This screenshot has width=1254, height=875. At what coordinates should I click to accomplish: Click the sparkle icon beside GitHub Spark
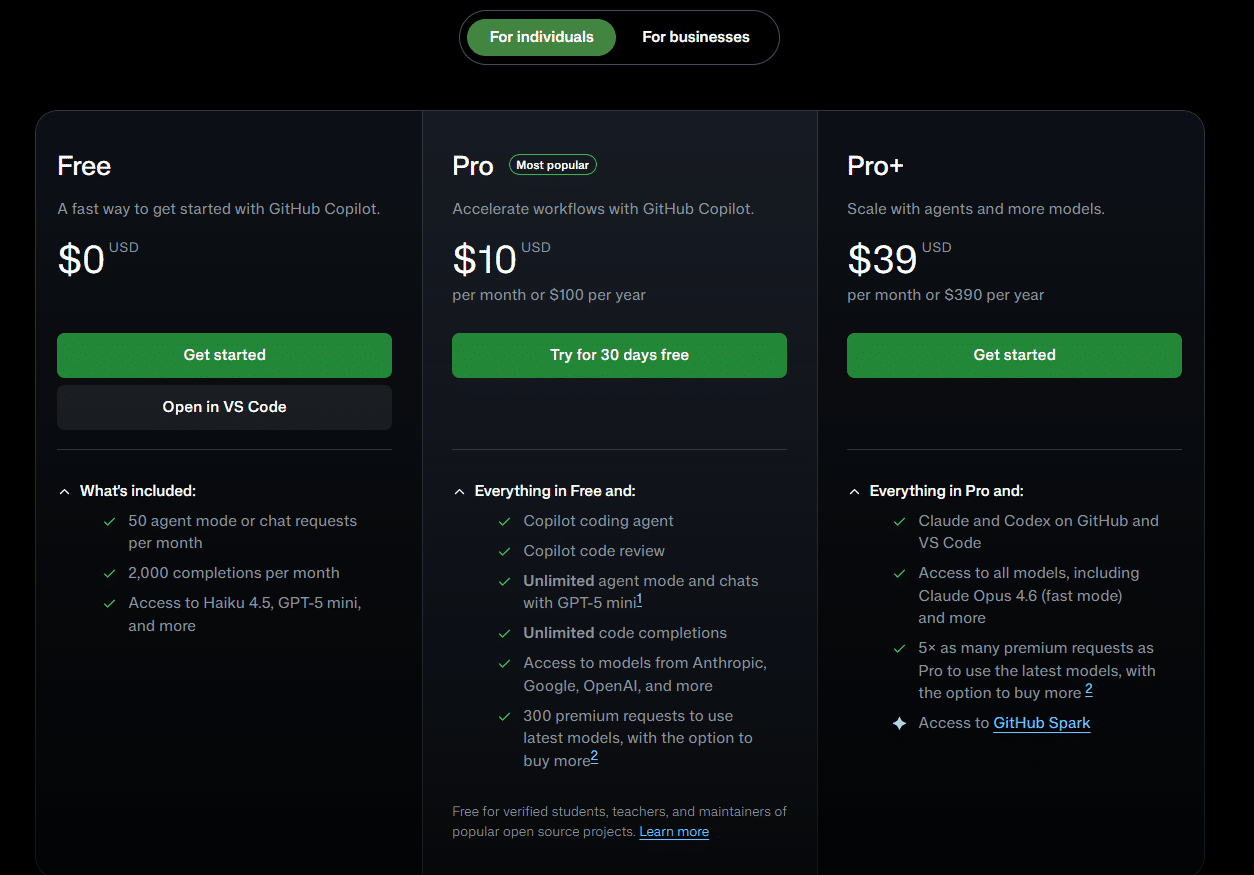(899, 722)
